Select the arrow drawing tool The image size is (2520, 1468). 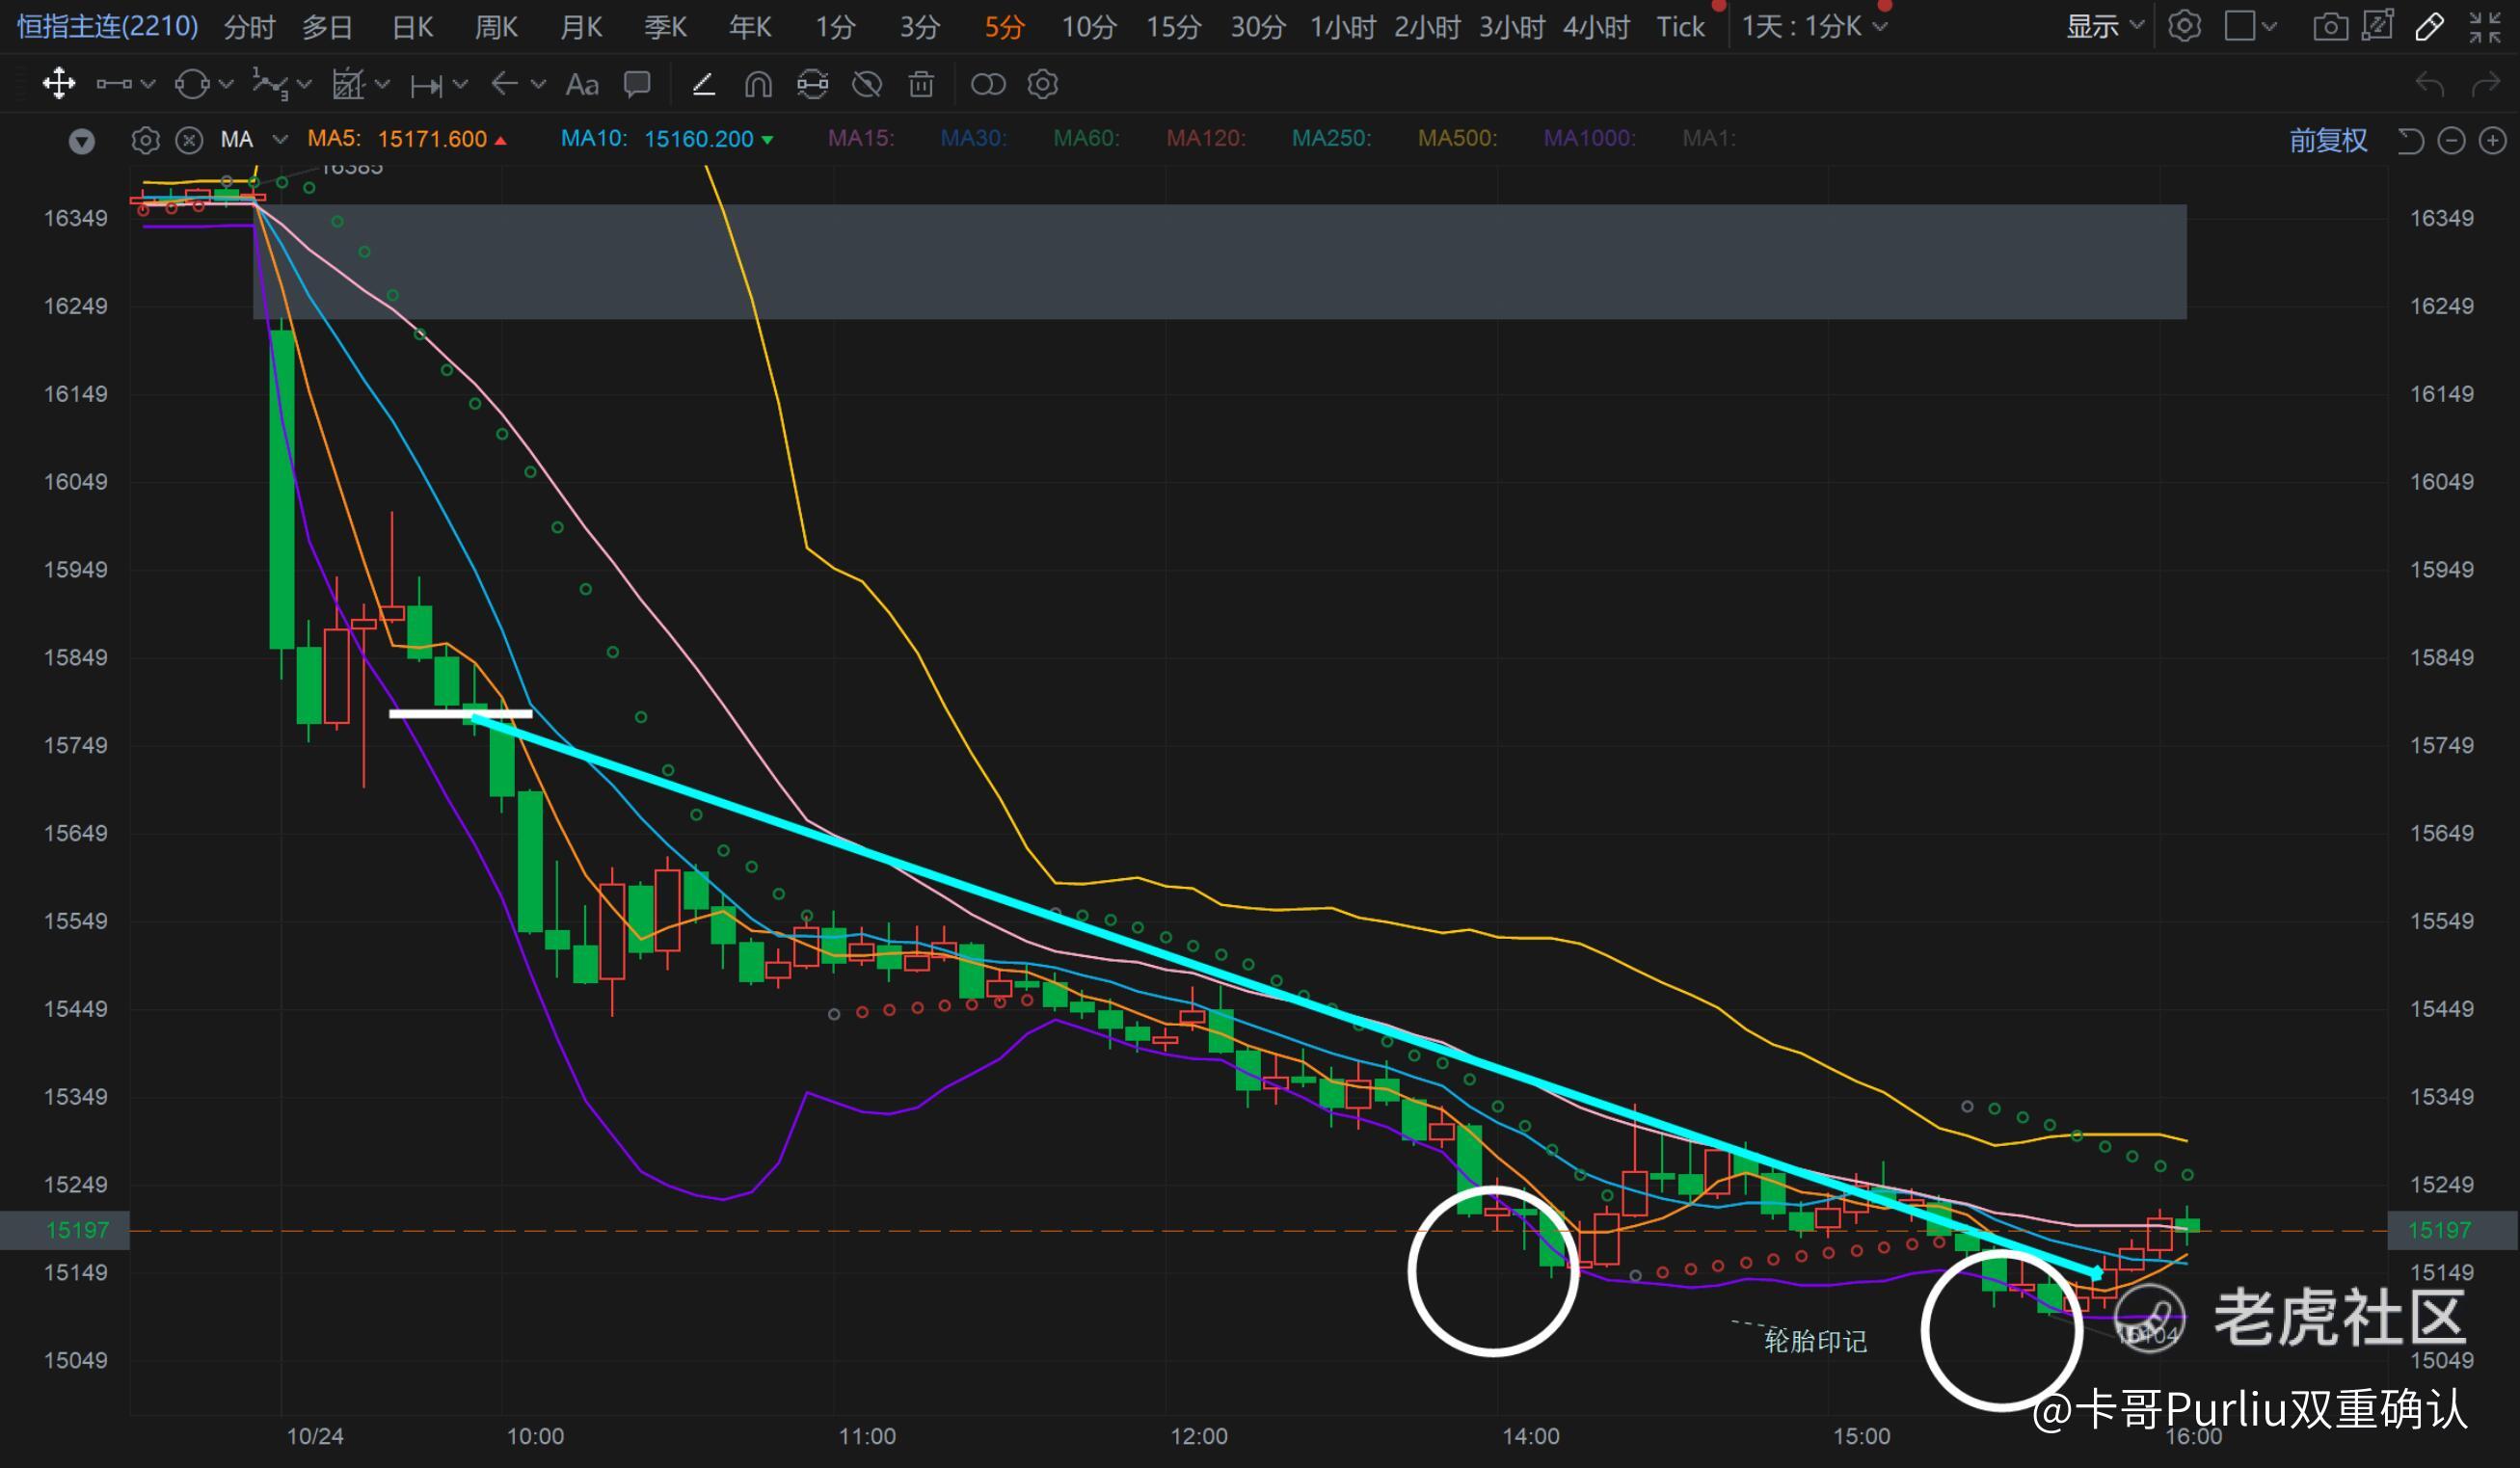coord(504,84)
